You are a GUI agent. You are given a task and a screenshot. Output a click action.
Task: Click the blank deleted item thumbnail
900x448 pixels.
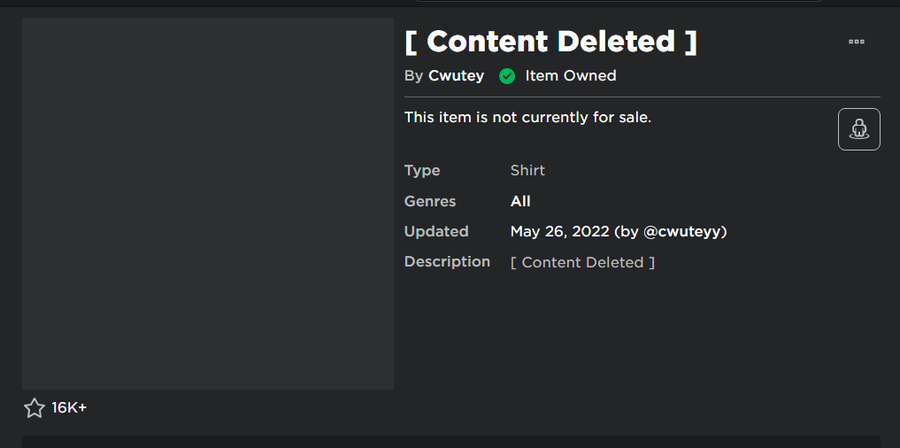coord(208,203)
